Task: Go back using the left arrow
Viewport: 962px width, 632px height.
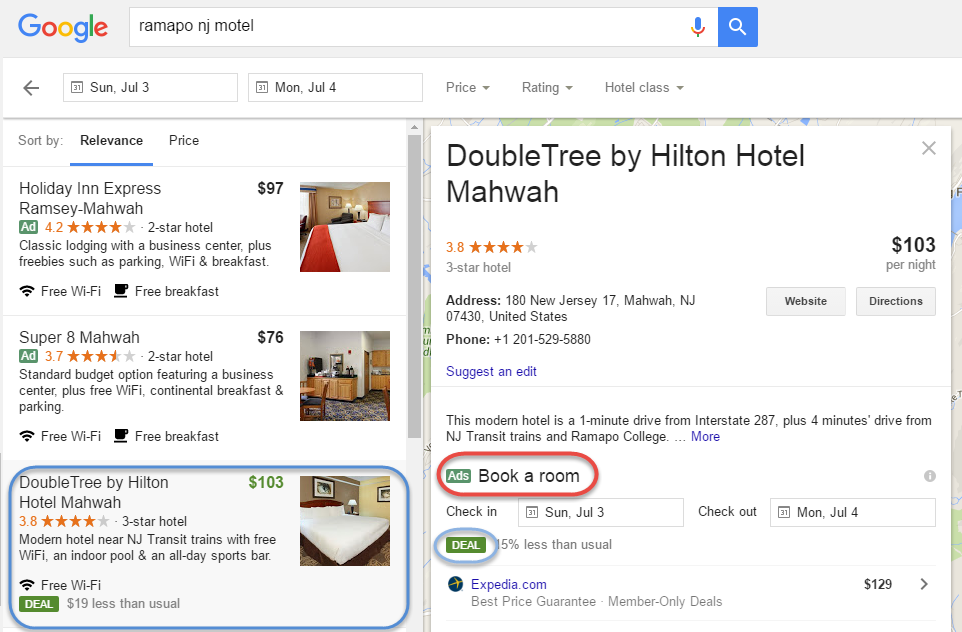Action: (31, 88)
